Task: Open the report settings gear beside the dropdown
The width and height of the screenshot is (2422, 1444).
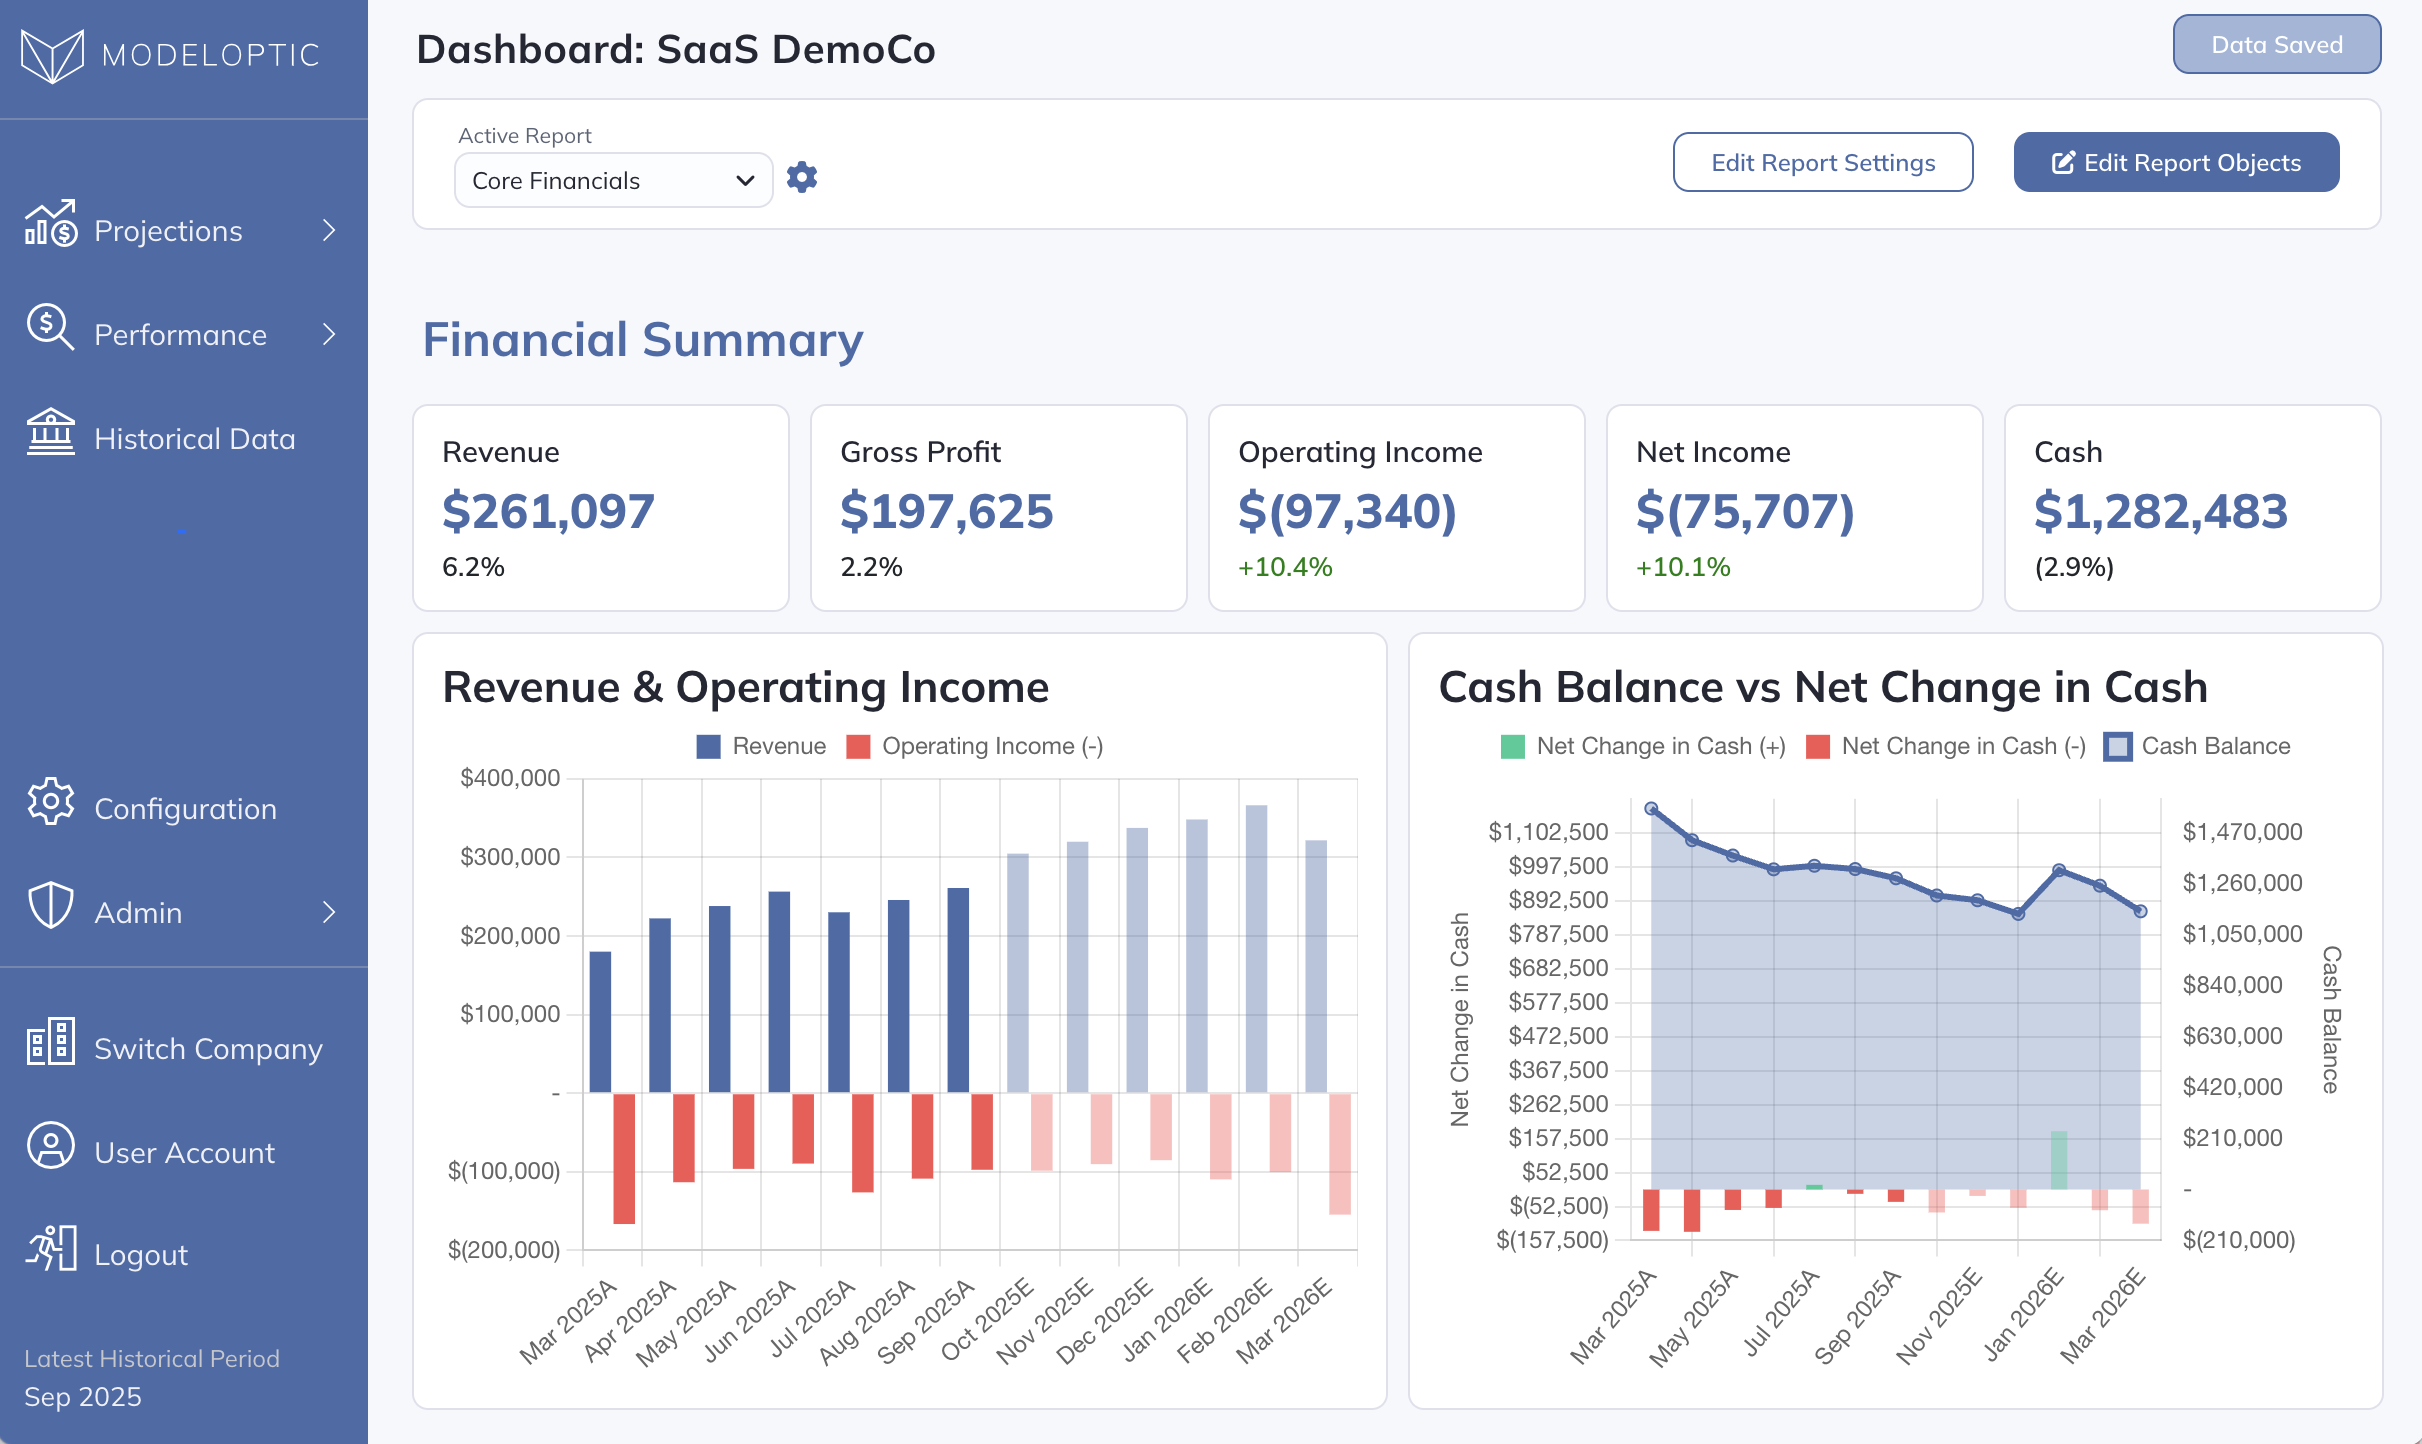Action: [802, 178]
